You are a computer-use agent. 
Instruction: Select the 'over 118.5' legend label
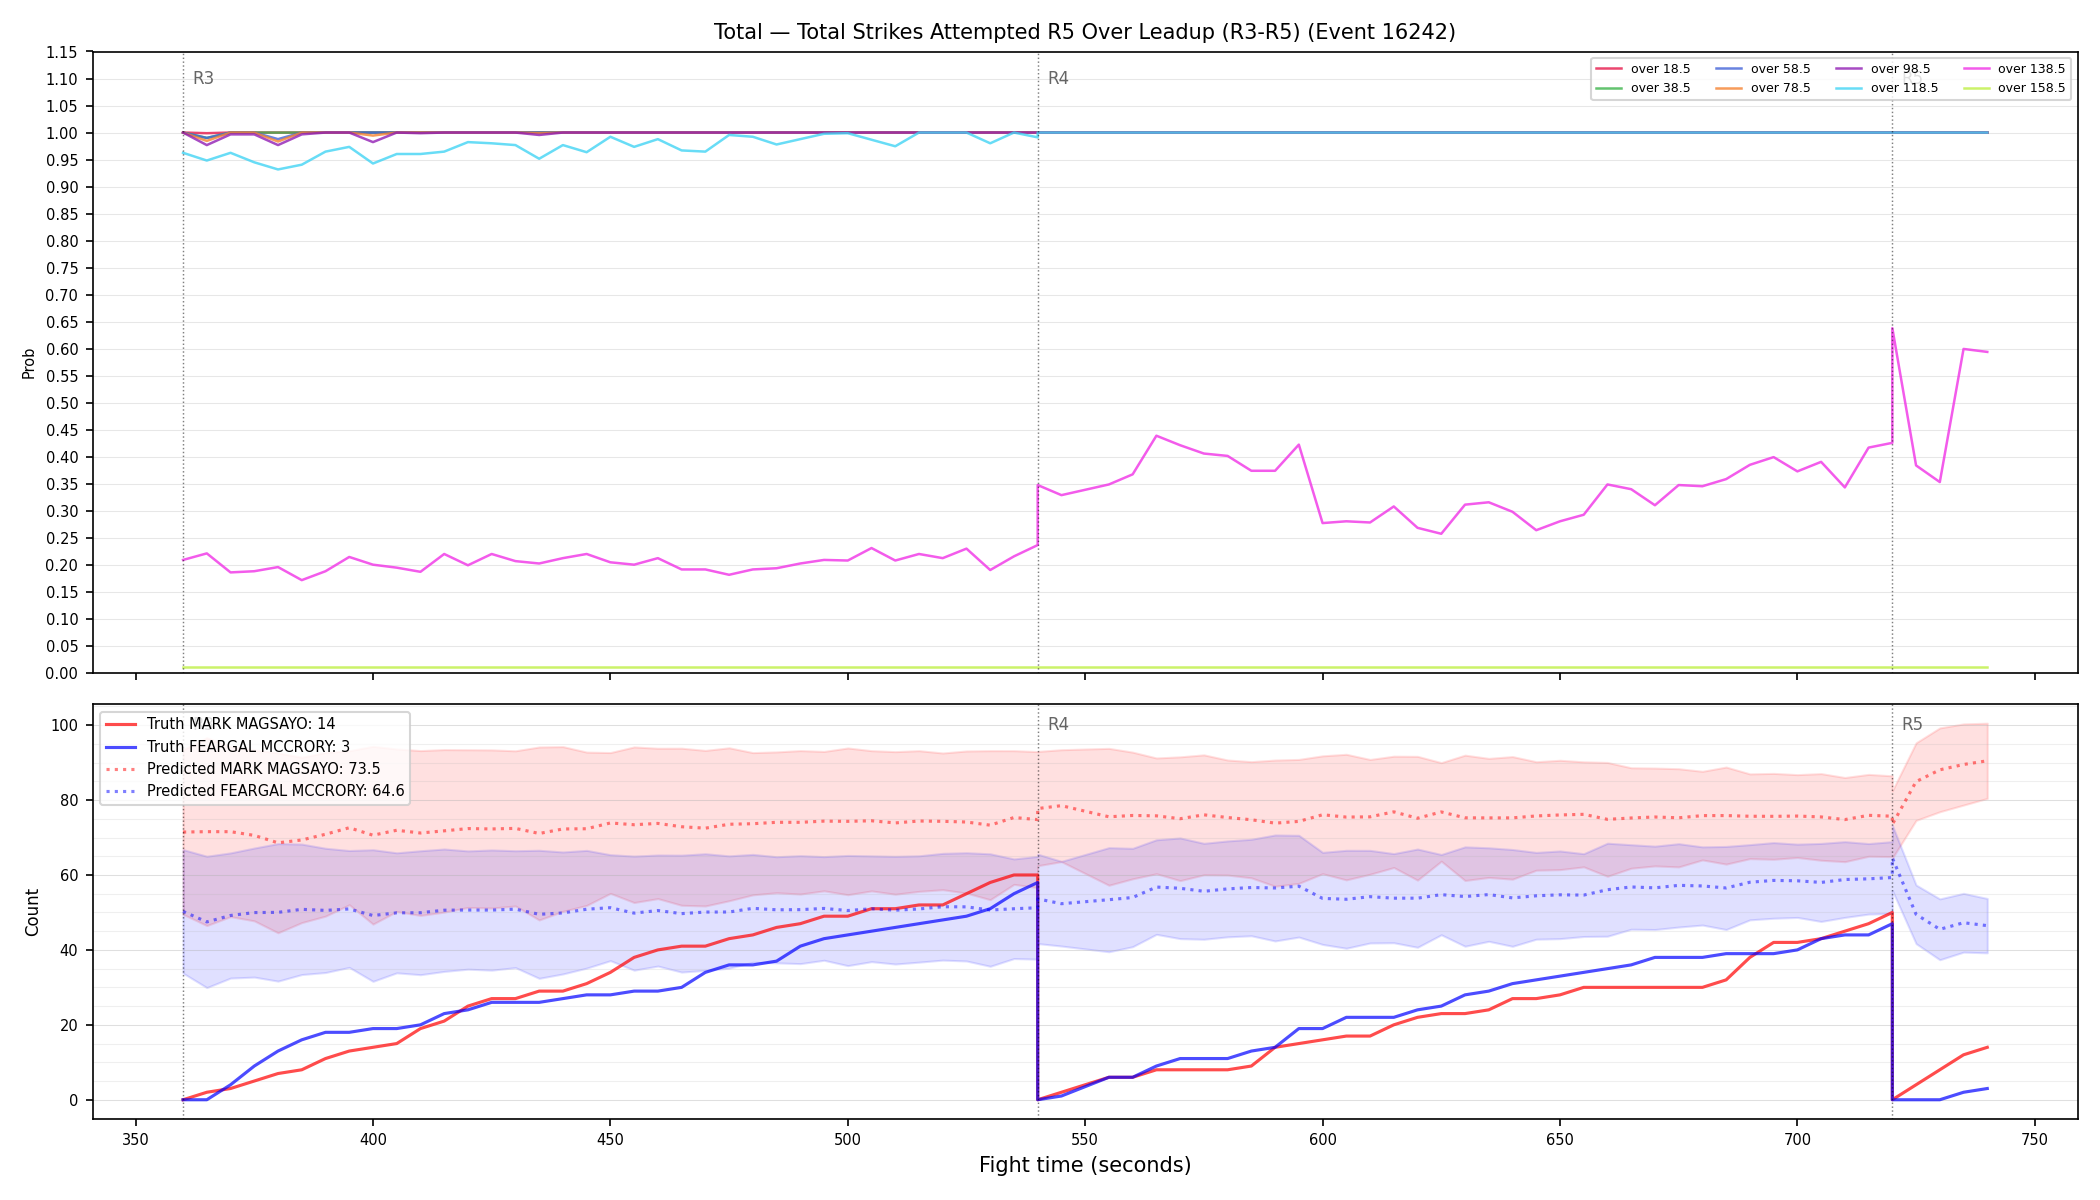coord(1904,88)
